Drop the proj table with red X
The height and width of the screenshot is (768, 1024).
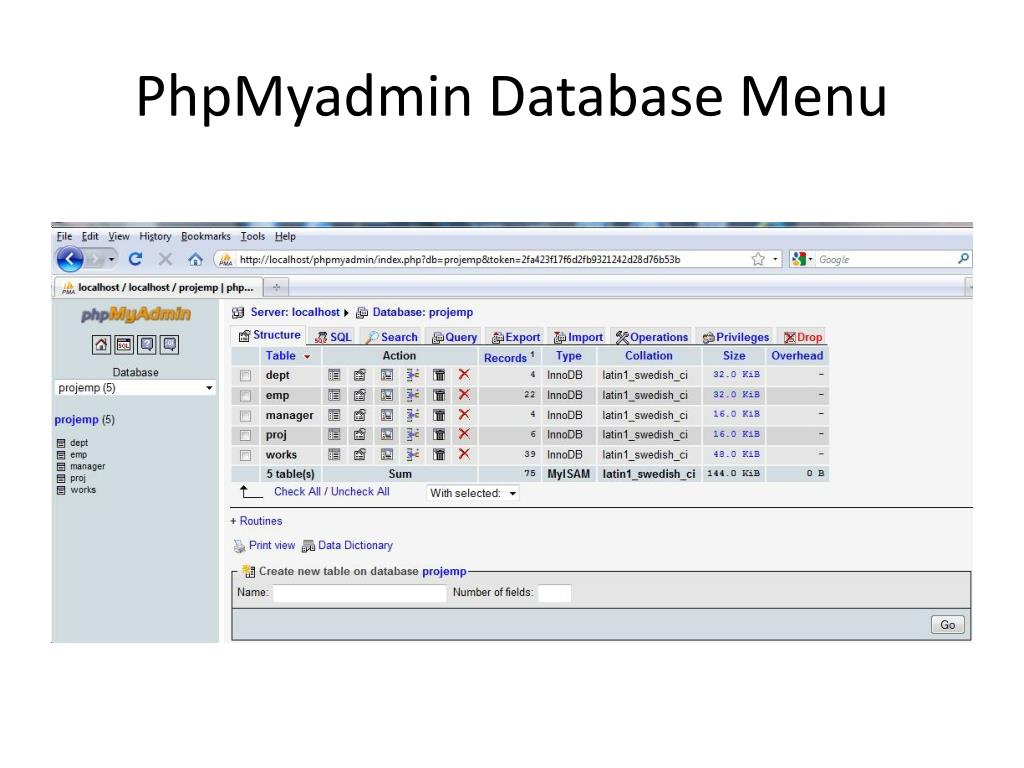click(x=464, y=434)
